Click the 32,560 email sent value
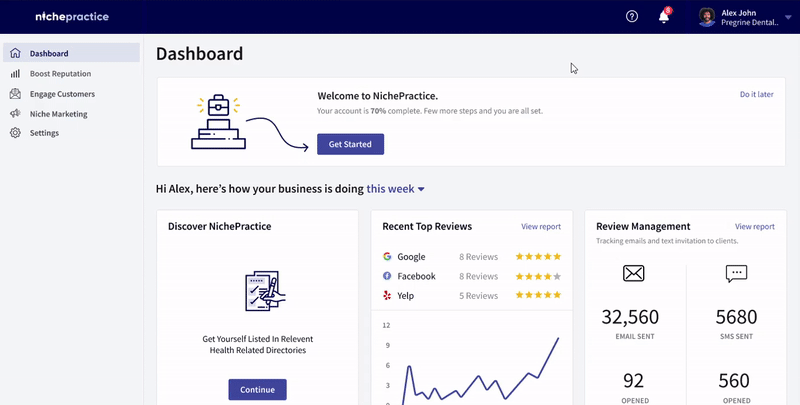The height and width of the screenshot is (405, 800). coord(630,317)
